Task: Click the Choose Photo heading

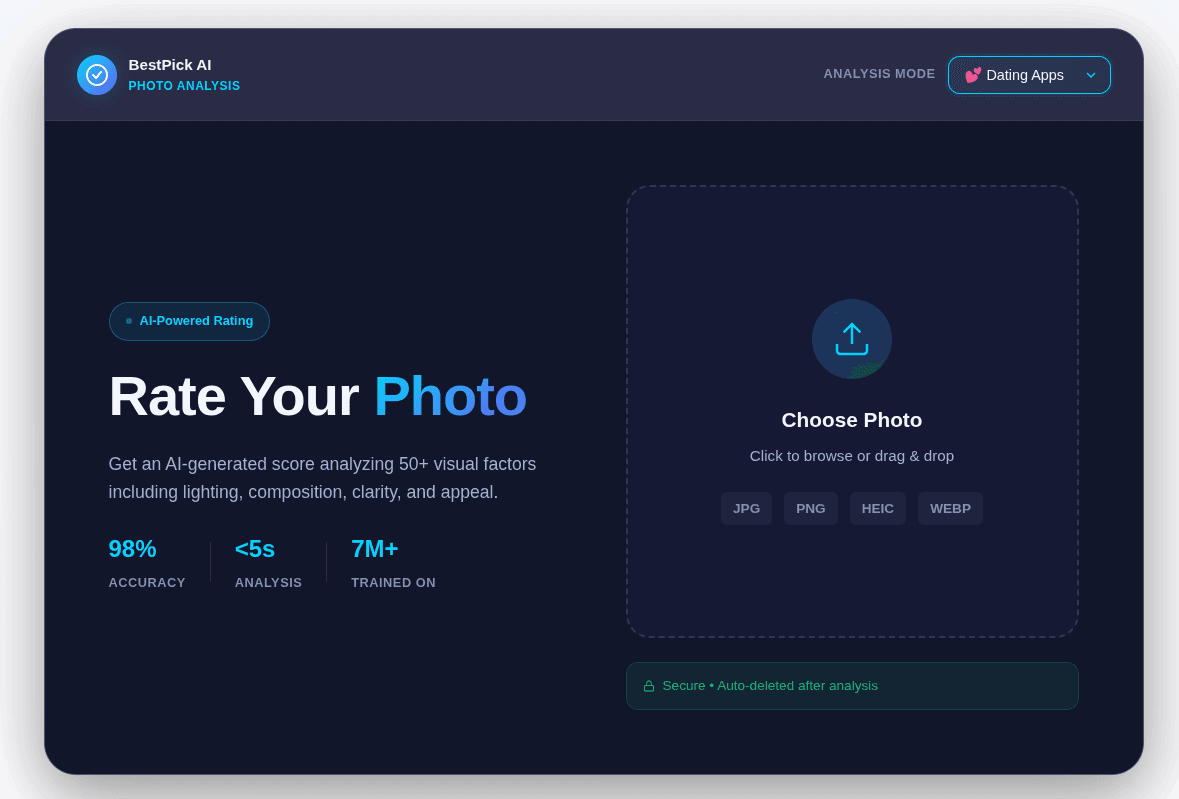Action: [x=851, y=420]
